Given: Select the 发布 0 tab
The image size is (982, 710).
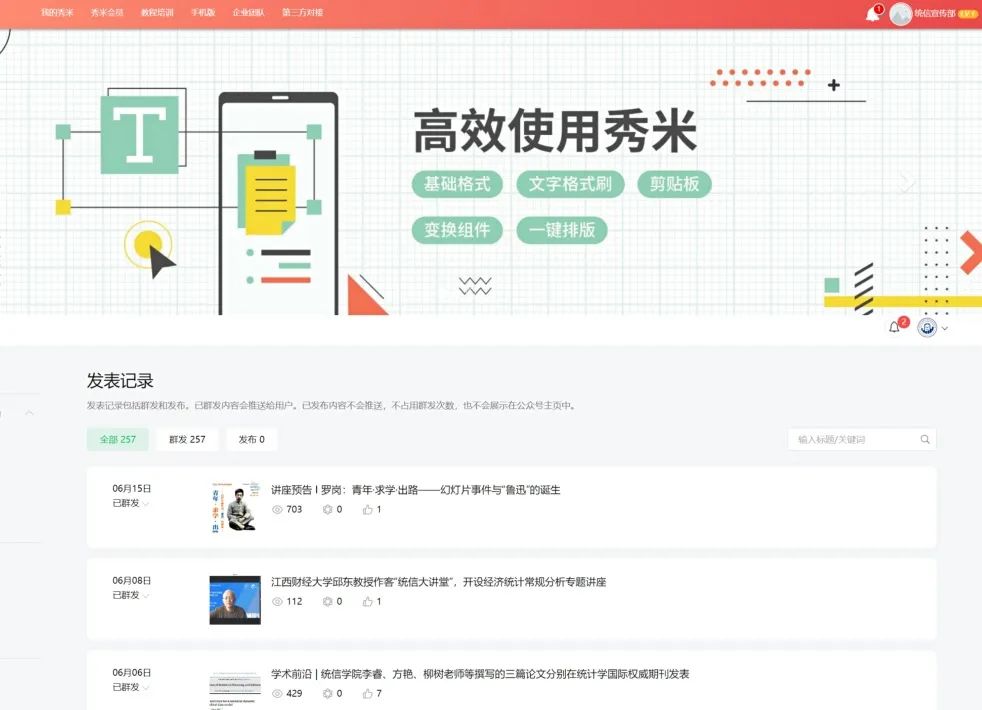Looking at the screenshot, I should 251,439.
